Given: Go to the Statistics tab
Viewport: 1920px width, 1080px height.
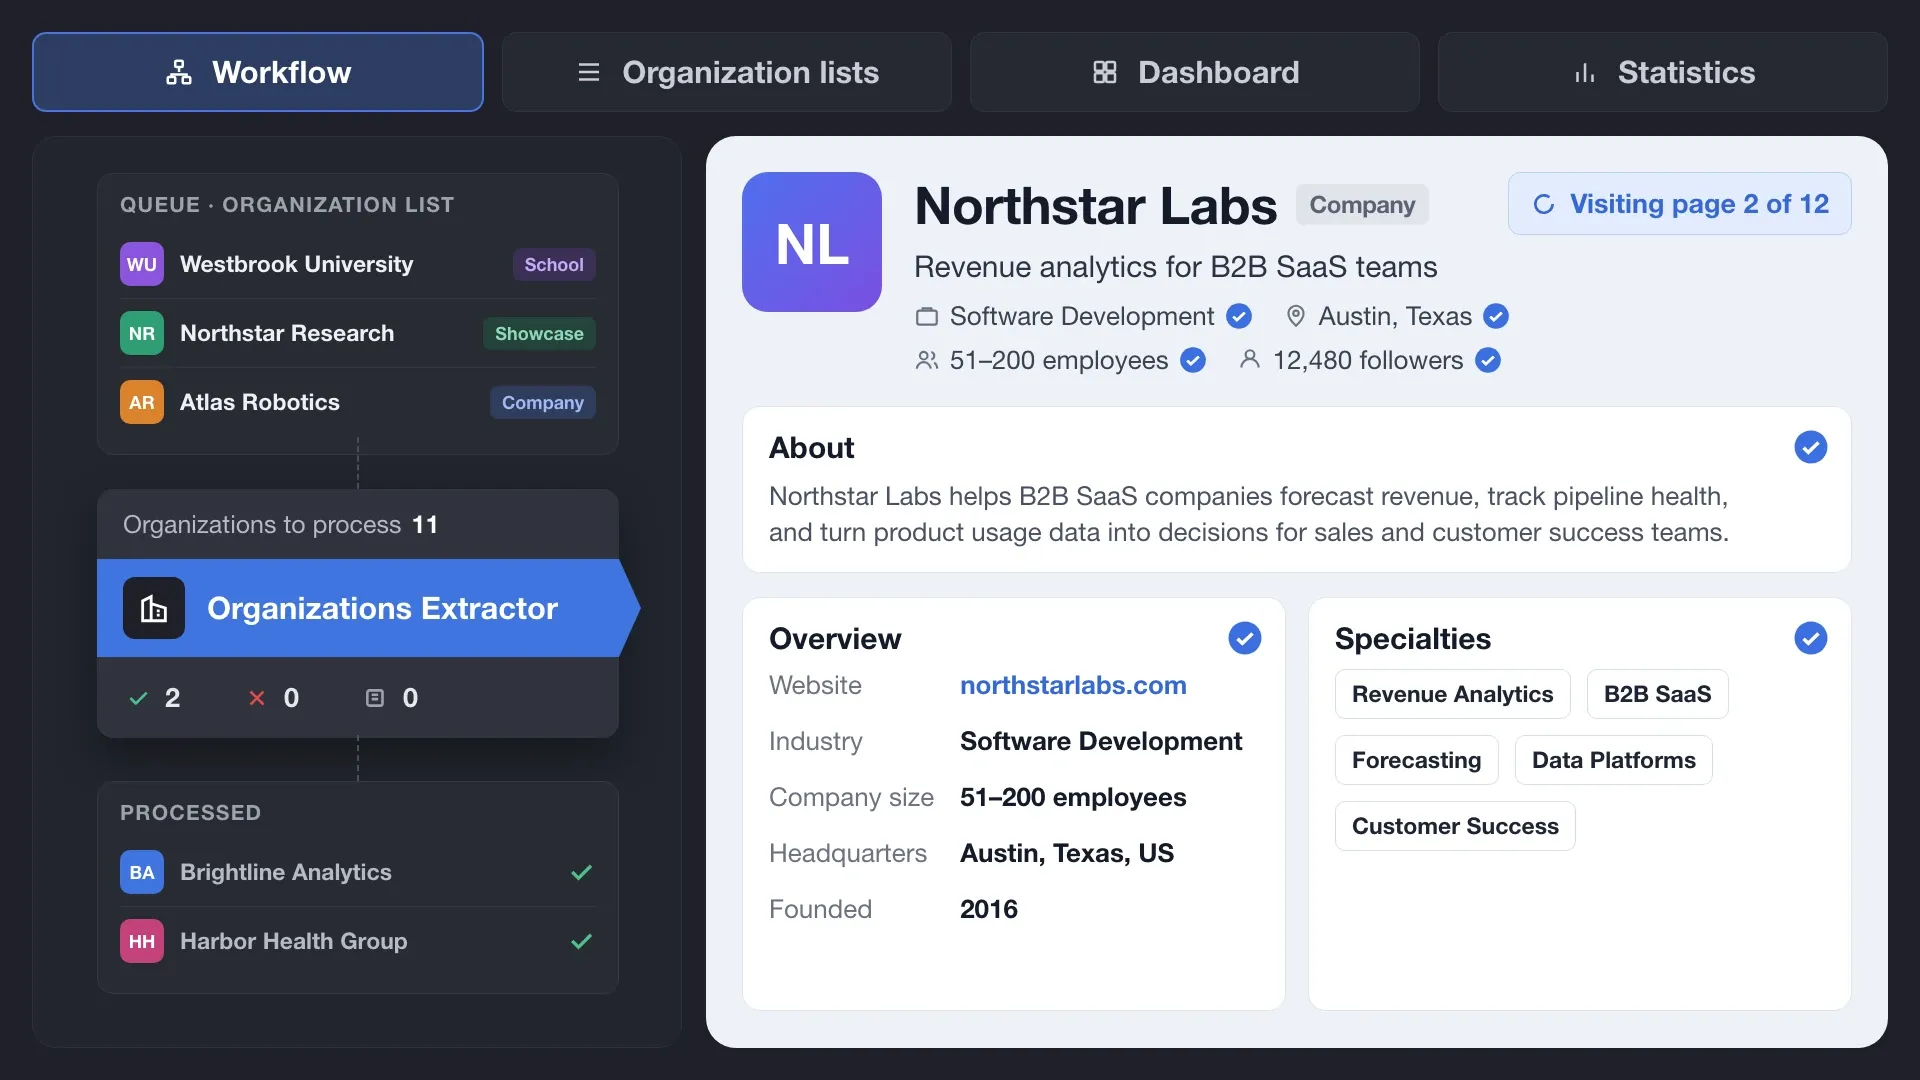Looking at the screenshot, I should (x=1663, y=72).
